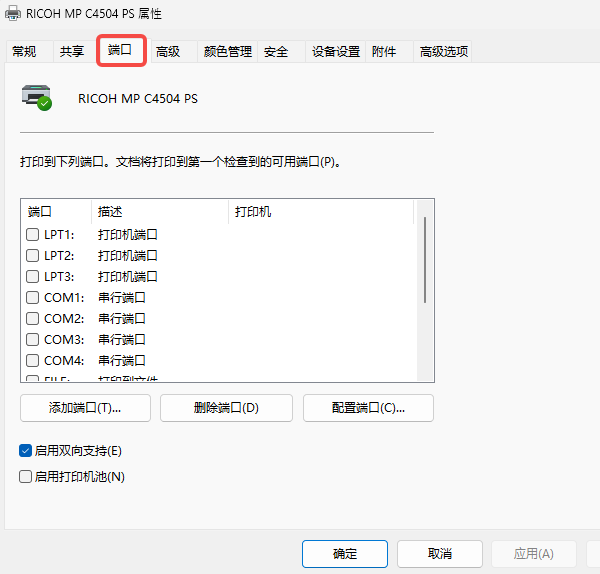The image size is (600, 574).
Task: Open the 设备设置 tab
Action: [x=336, y=51]
